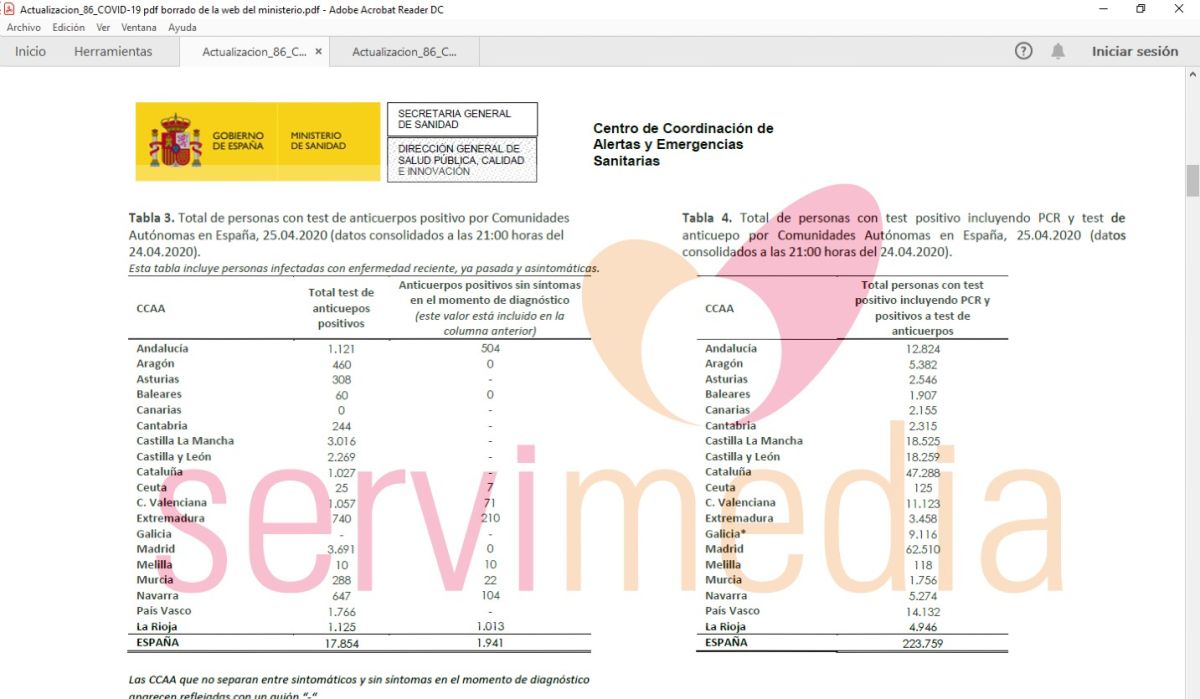Click La Rioja value 1.013
1200x699 pixels.
coord(490,627)
